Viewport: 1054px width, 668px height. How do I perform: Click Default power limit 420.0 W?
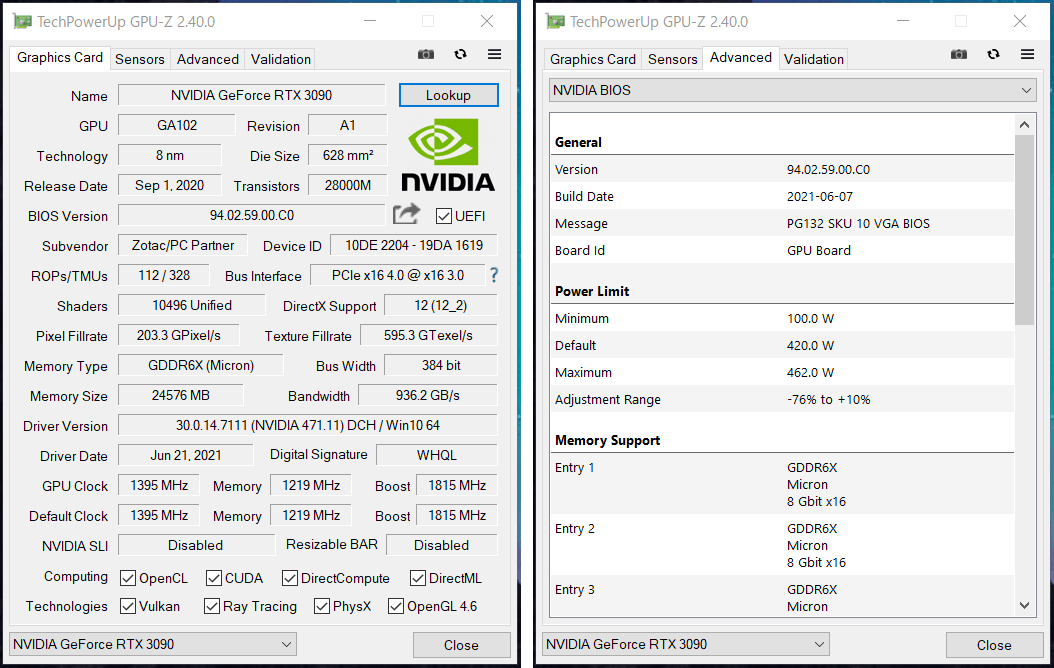(x=811, y=345)
